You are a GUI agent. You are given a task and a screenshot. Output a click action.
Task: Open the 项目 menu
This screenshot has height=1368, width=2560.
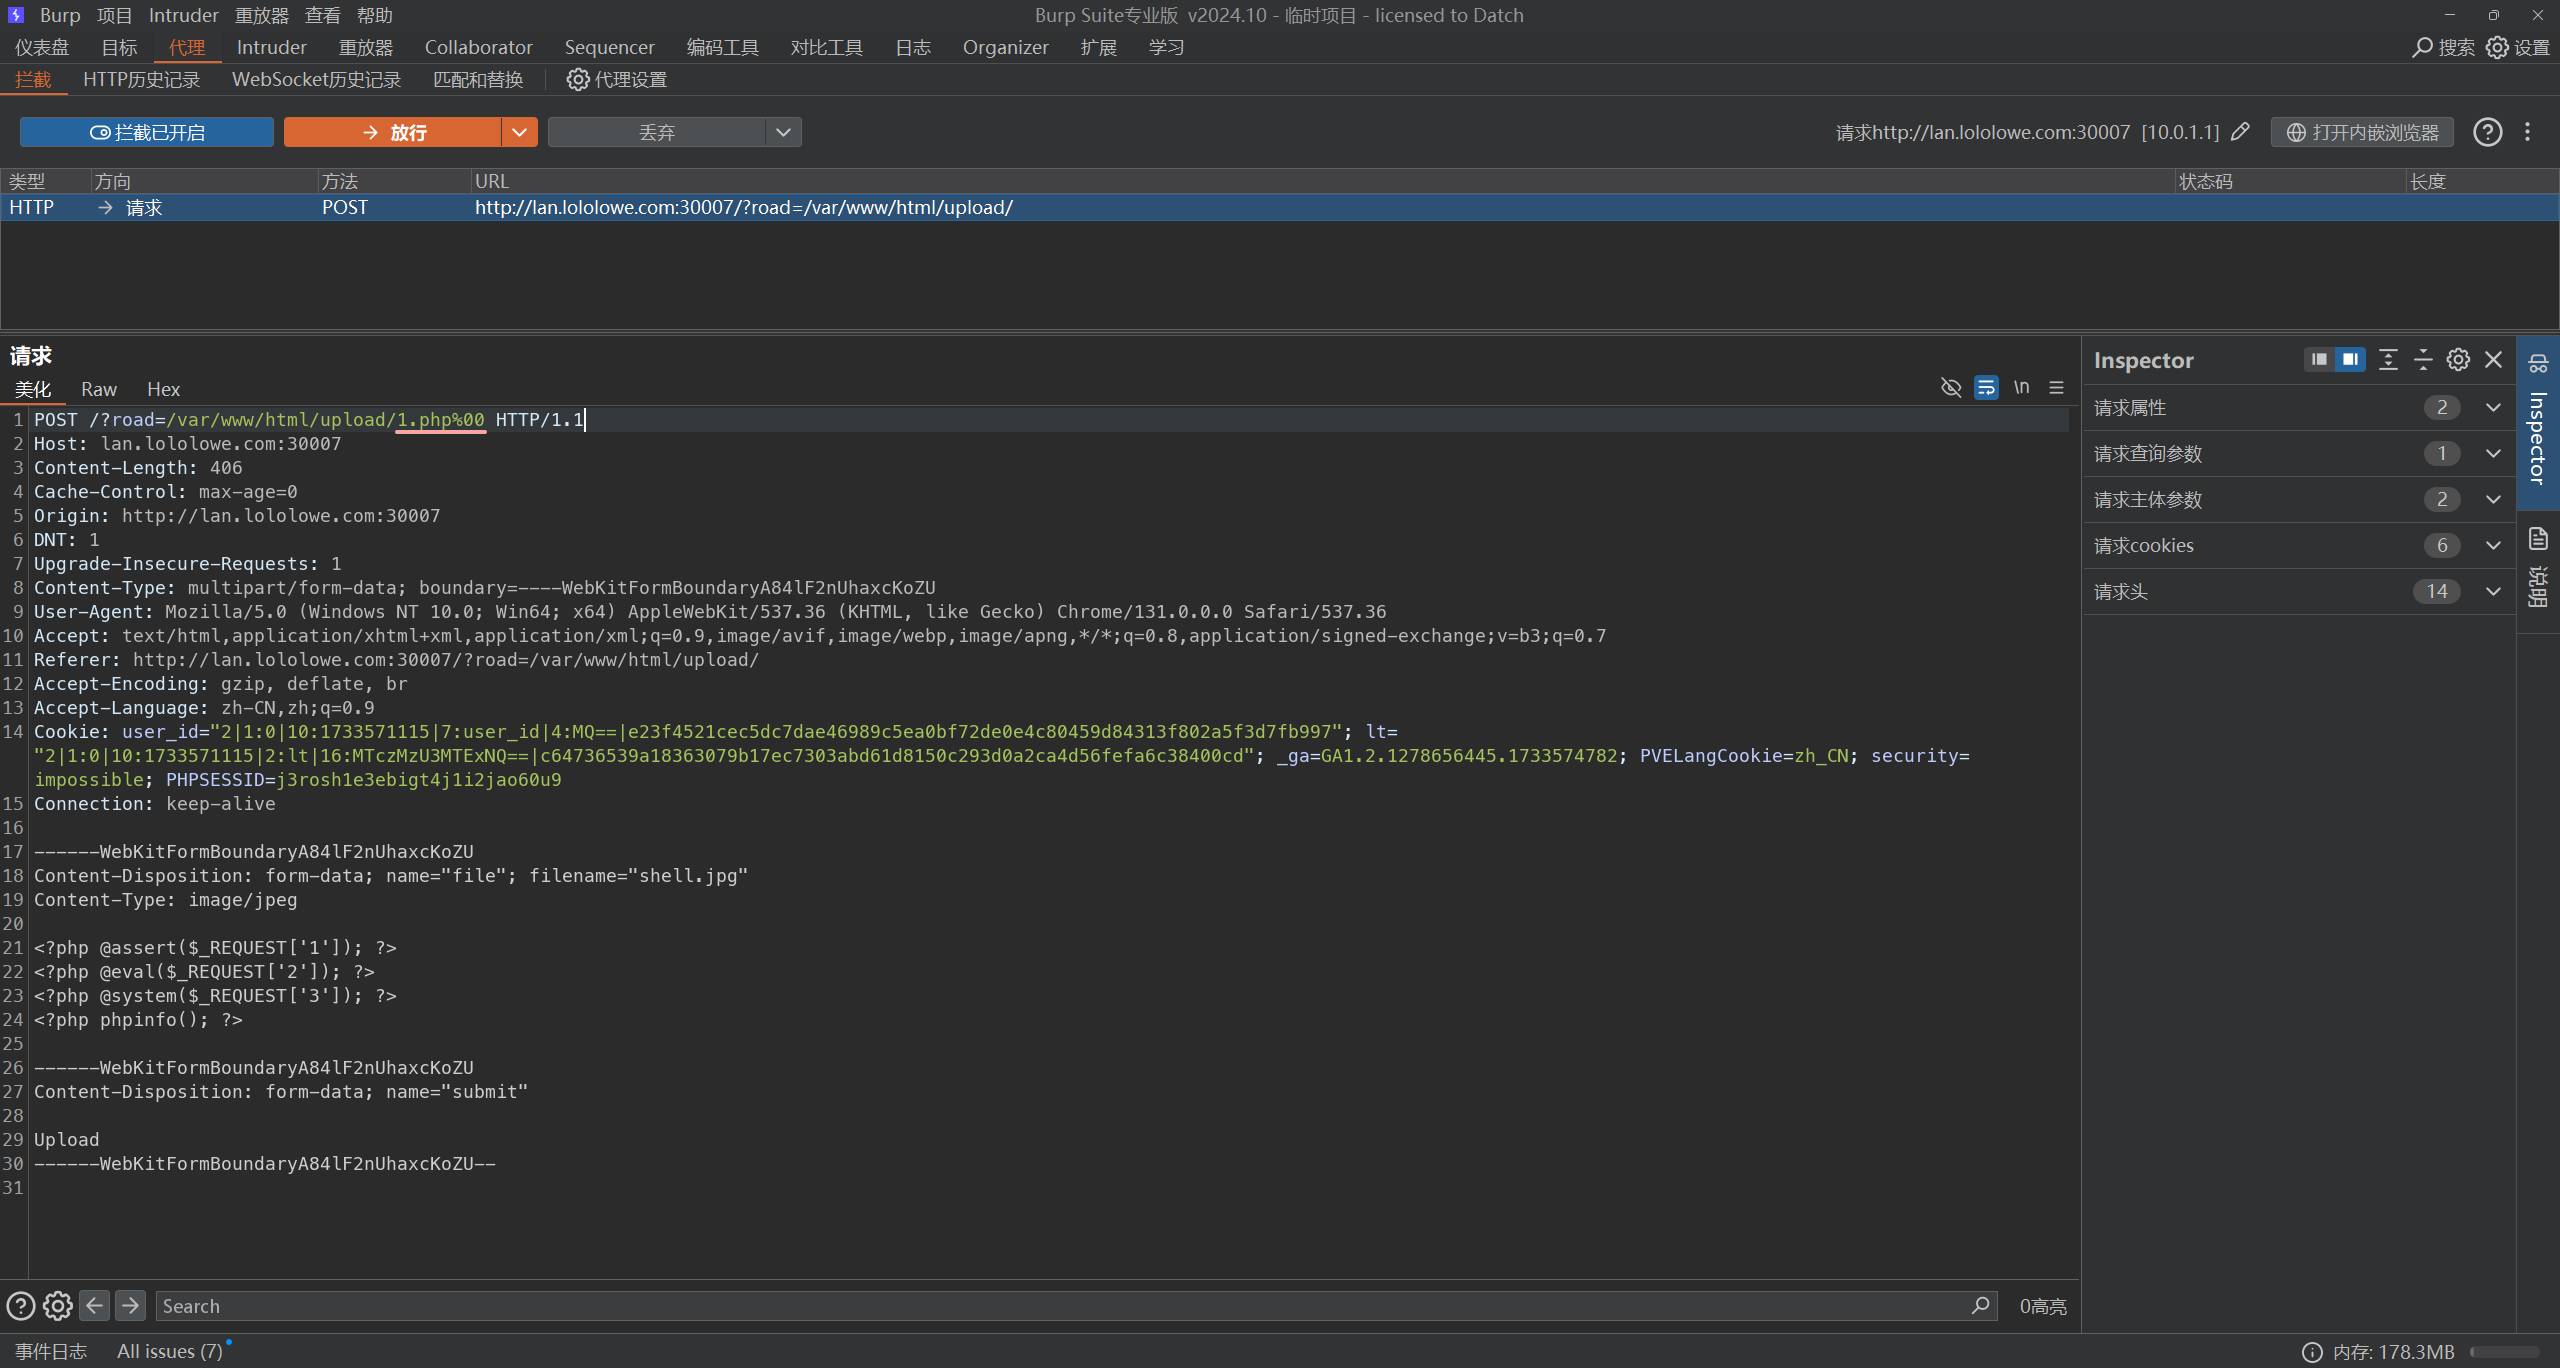tap(114, 15)
